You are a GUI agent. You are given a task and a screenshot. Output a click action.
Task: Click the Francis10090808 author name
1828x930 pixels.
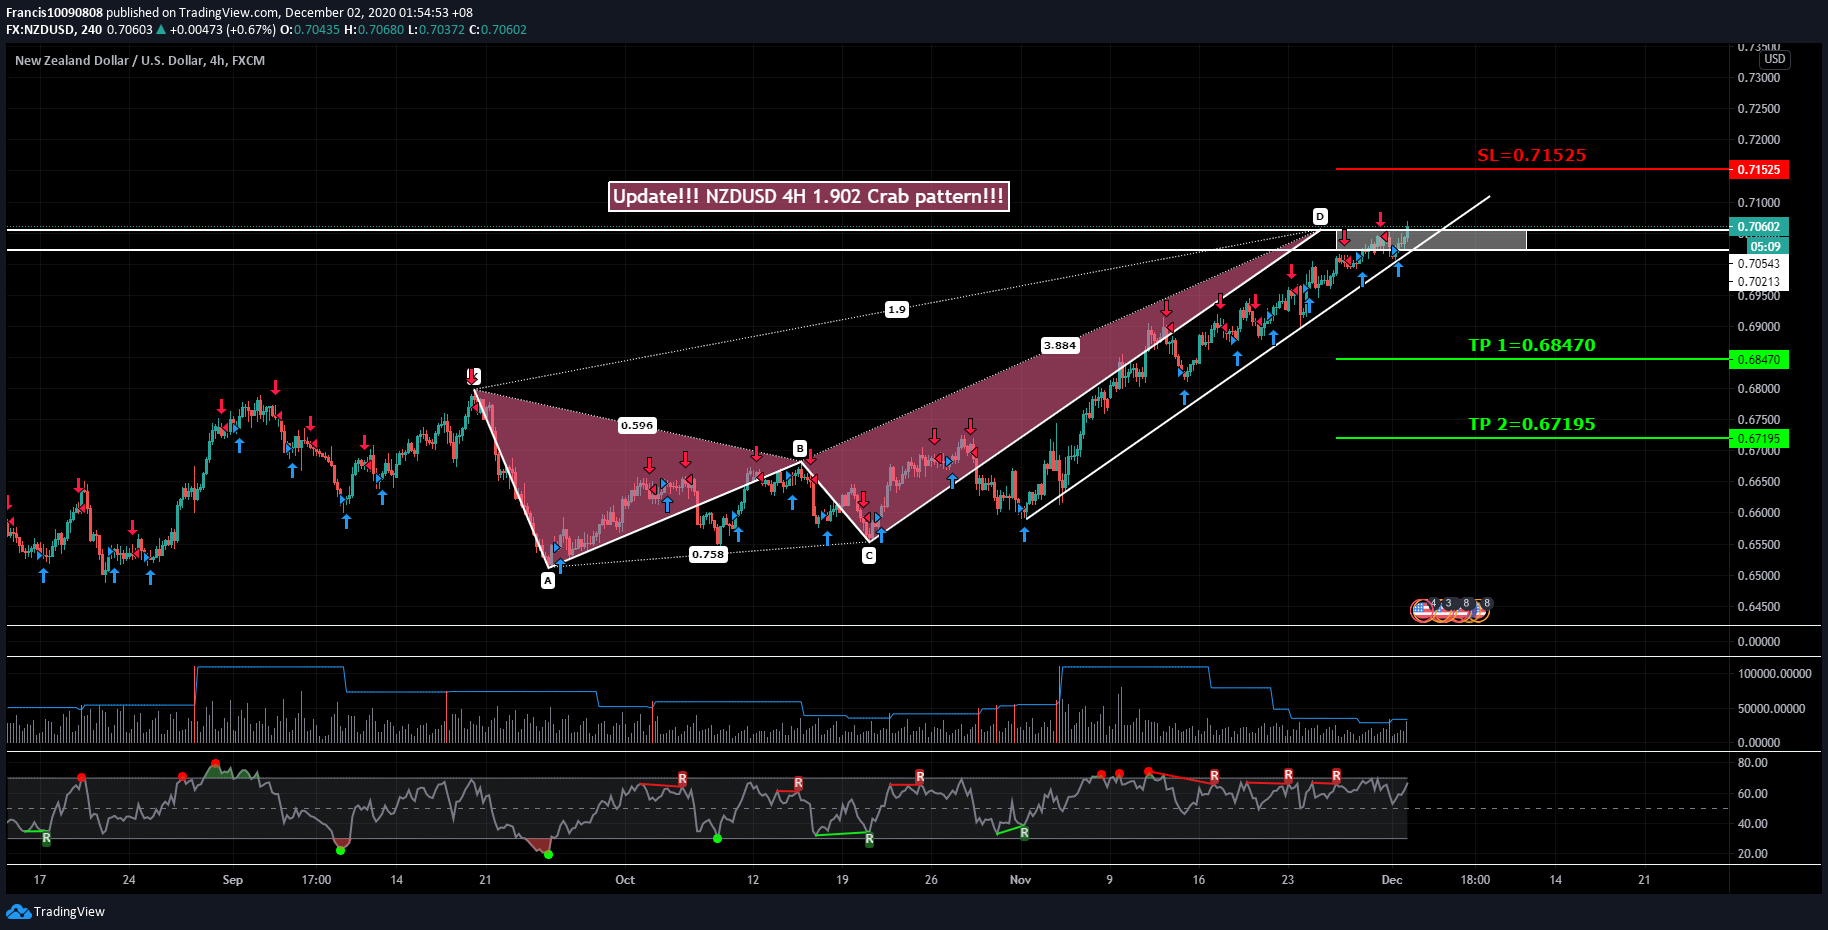tap(54, 13)
